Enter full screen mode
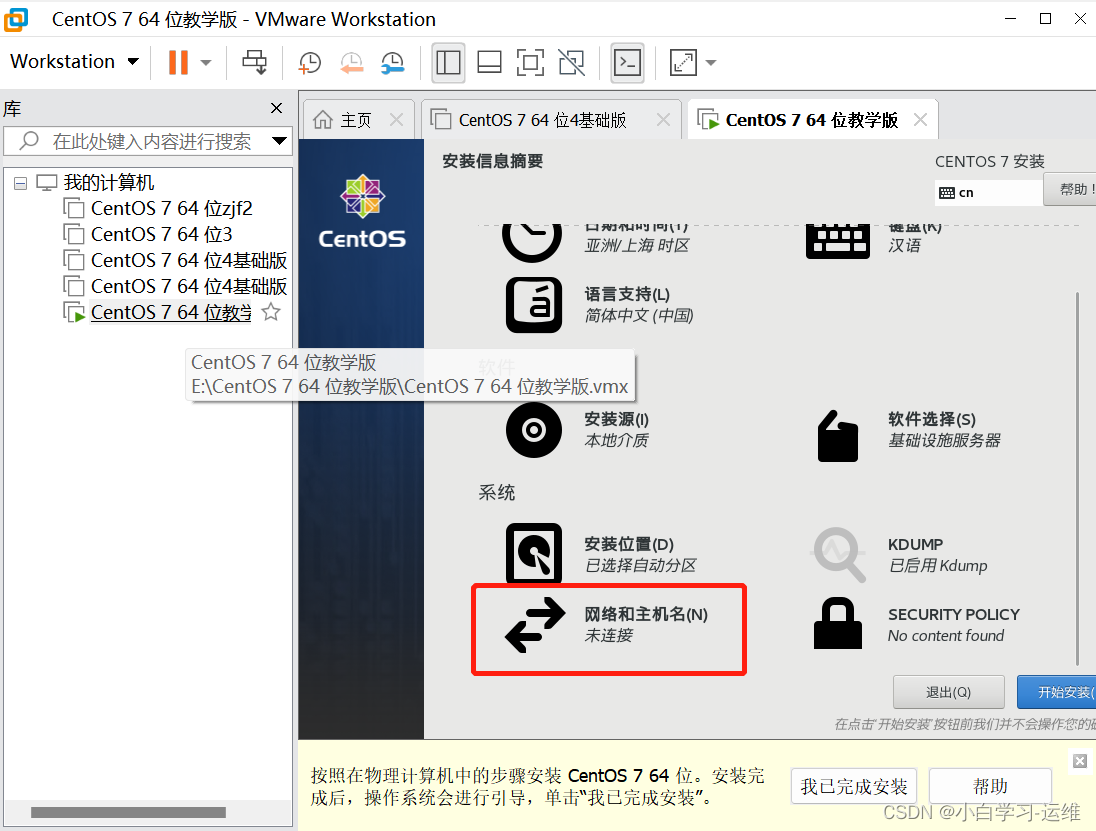1096x831 pixels. click(x=531, y=62)
